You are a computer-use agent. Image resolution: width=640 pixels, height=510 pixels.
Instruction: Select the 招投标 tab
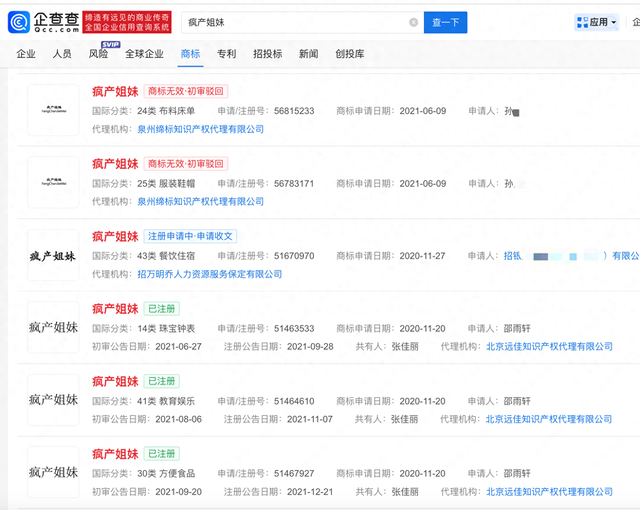click(x=267, y=54)
